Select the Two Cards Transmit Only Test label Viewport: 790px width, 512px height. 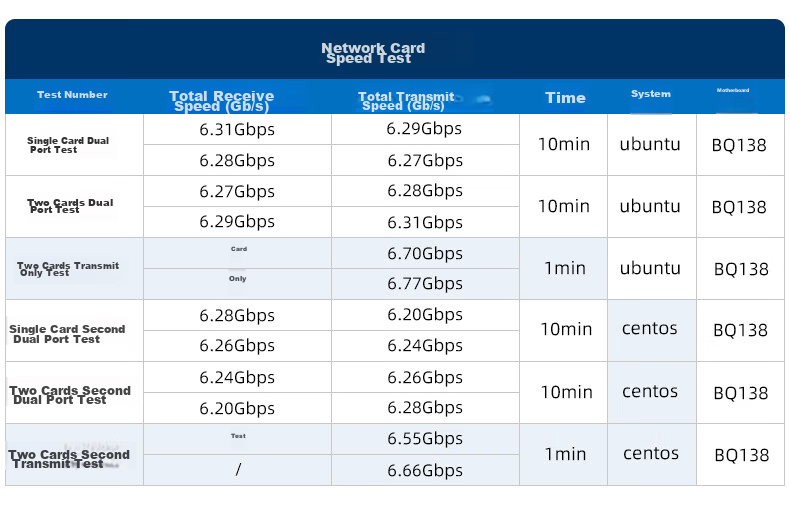pyautogui.click(x=68, y=269)
